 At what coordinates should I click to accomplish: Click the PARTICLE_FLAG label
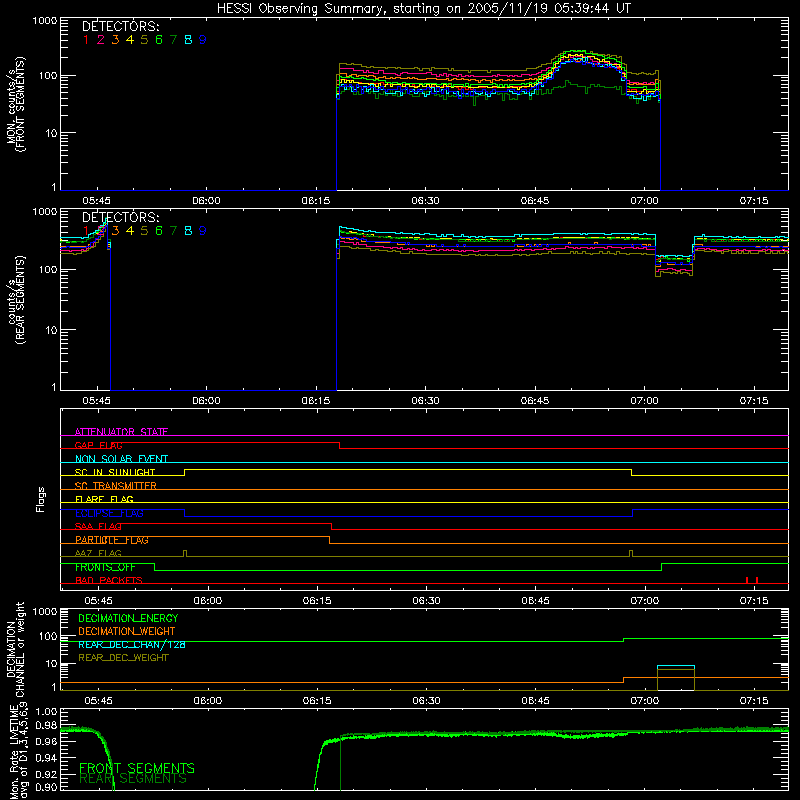pos(112,540)
